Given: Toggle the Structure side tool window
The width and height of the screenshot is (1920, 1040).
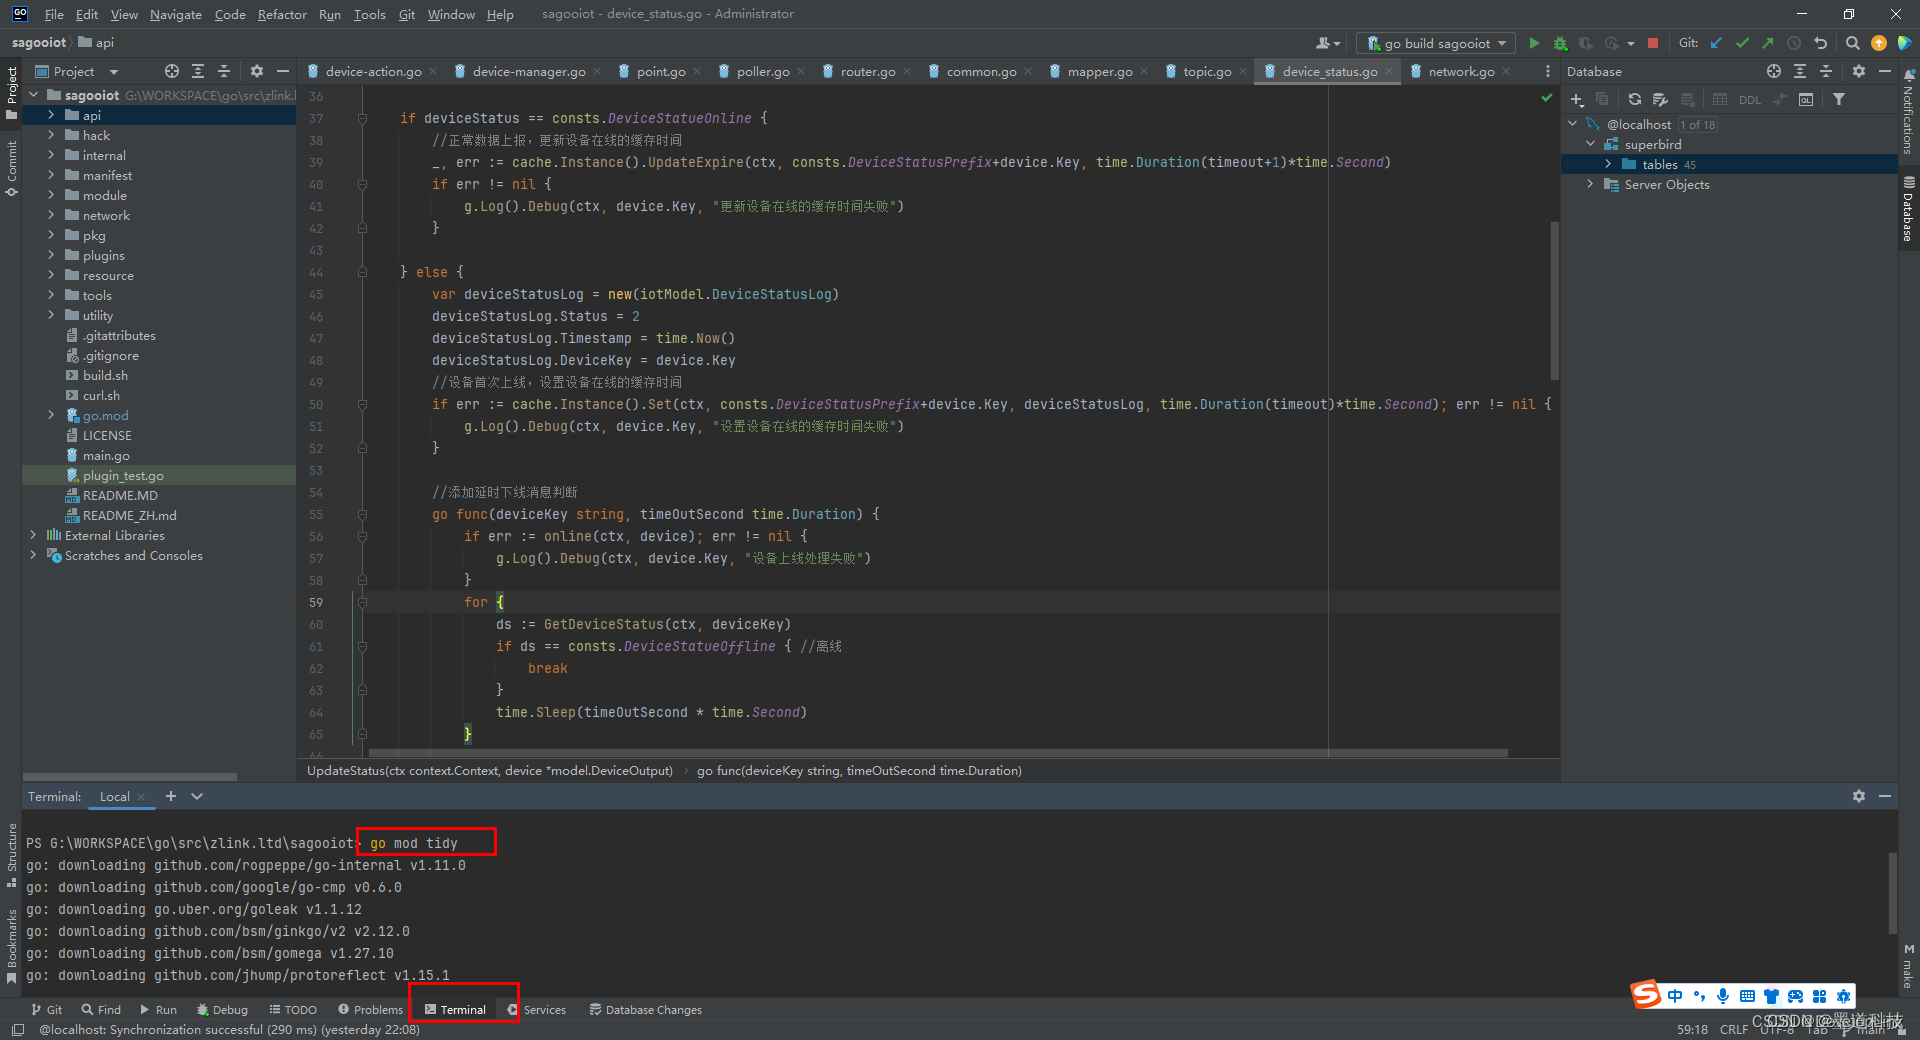Looking at the screenshot, I should pos(11,855).
